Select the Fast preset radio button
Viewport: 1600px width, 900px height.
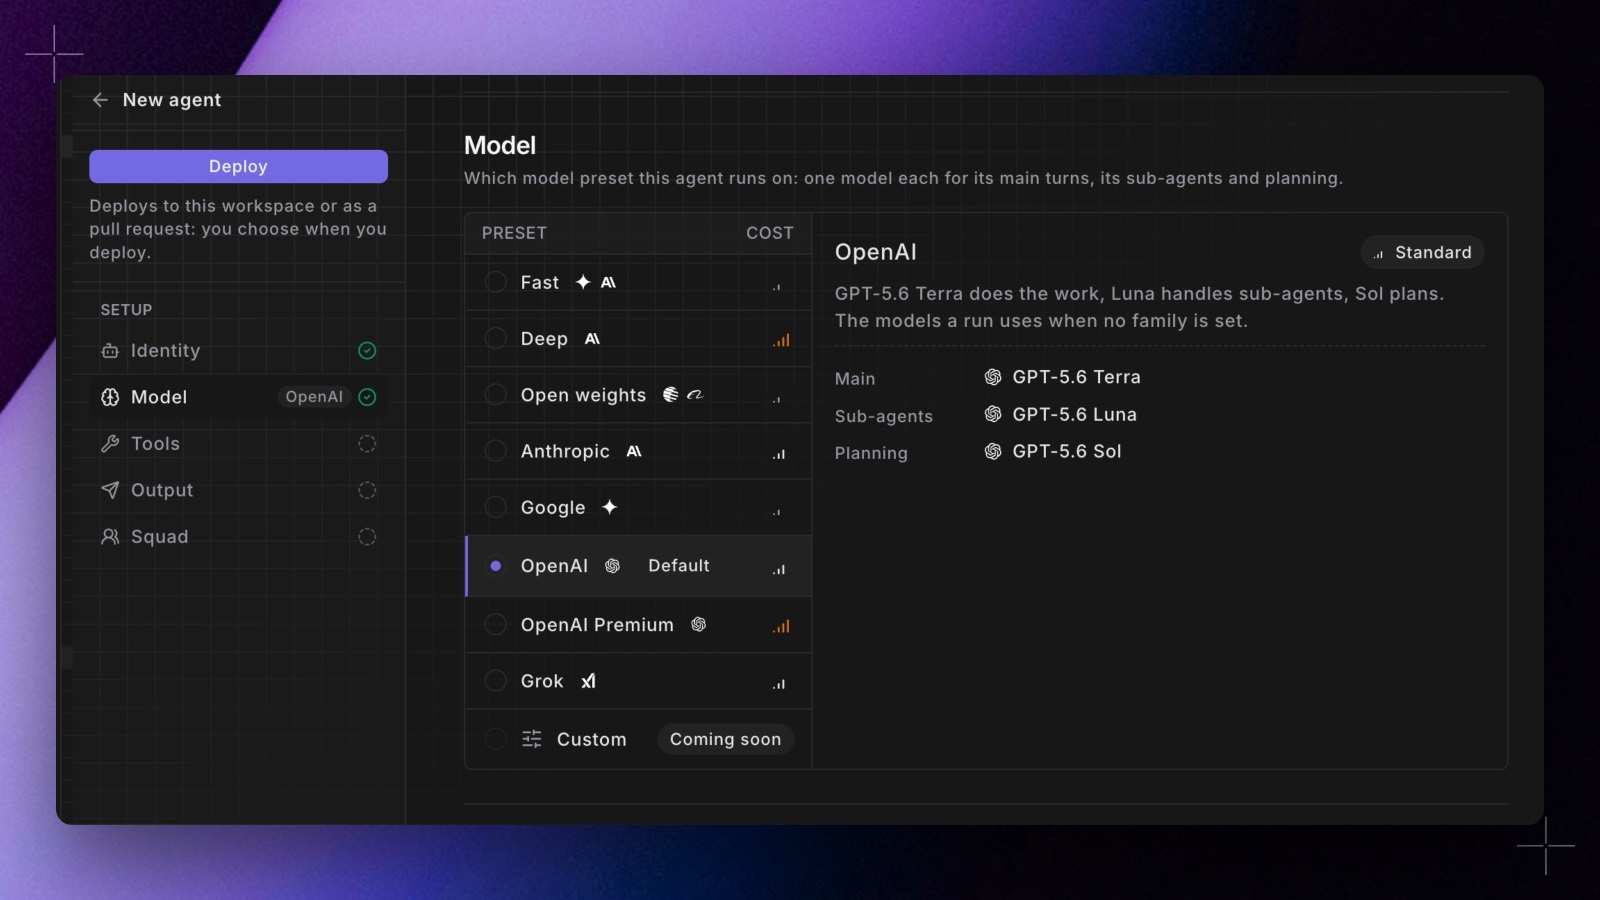[495, 282]
